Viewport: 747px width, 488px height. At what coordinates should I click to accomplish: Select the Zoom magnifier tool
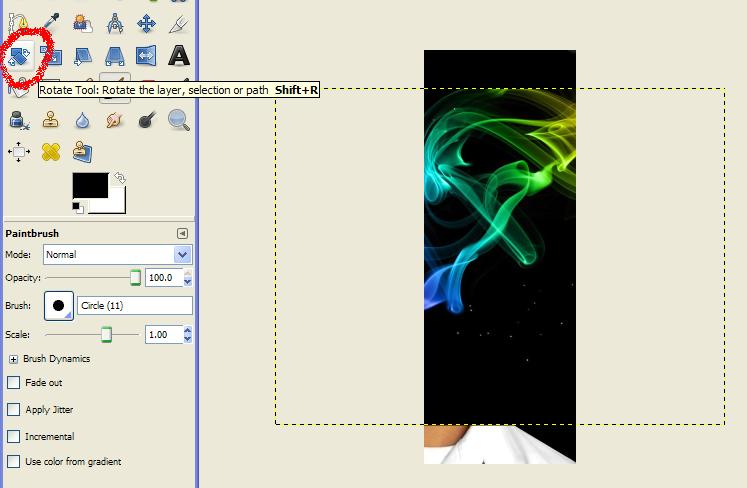pos(179,120)
